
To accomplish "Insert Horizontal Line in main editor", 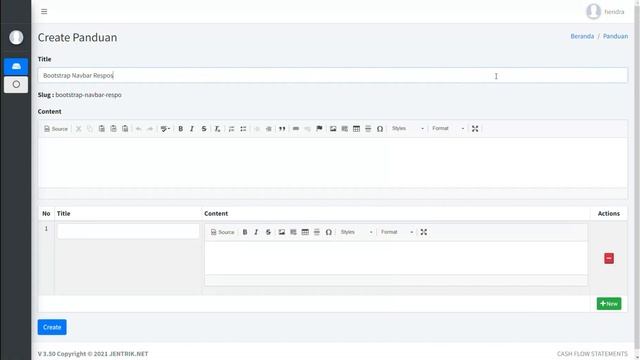I will tap(368, 129).
